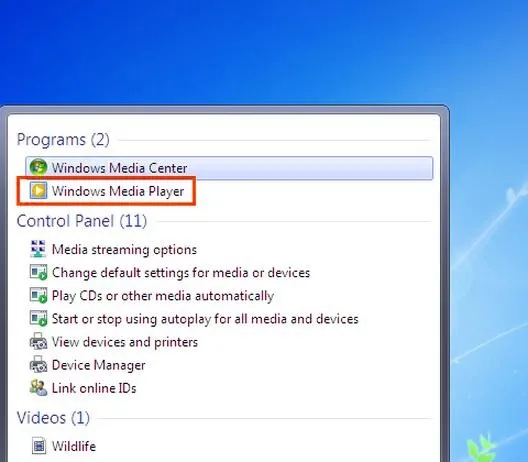Viewport: 528px width, 462px height.
Task: Click the Programs (2) group header
Action: tap(63, 139)
